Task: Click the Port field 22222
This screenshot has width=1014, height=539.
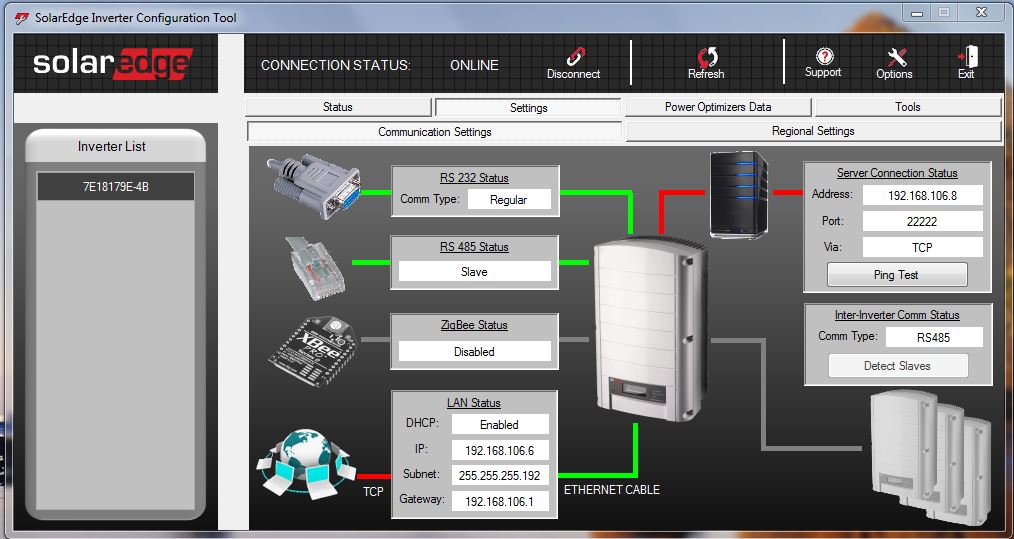Action: pos(922,221)
